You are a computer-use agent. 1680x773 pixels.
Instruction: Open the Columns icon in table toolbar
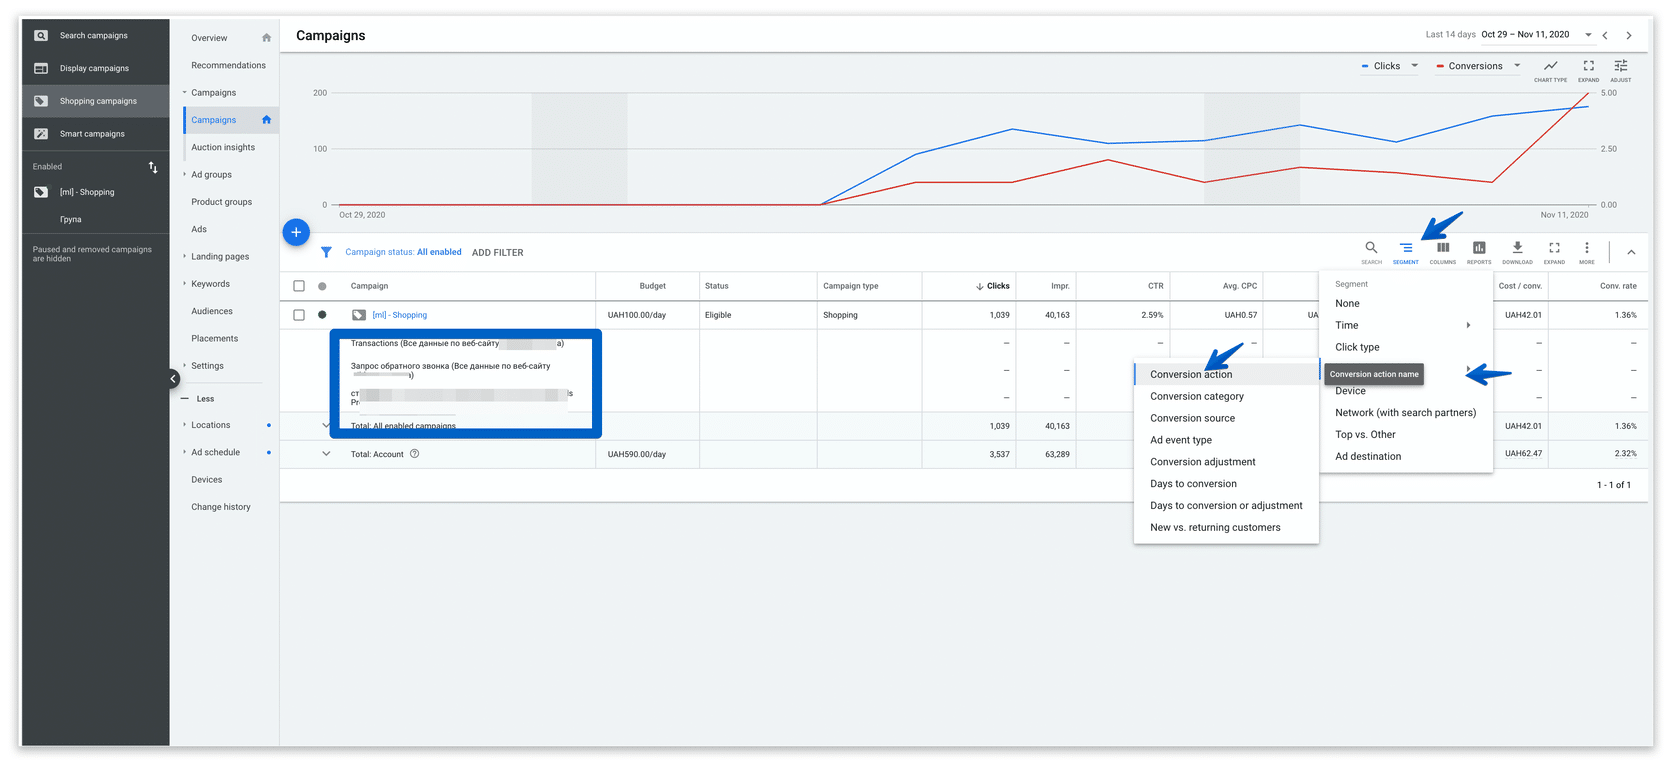click(1442, 249)
